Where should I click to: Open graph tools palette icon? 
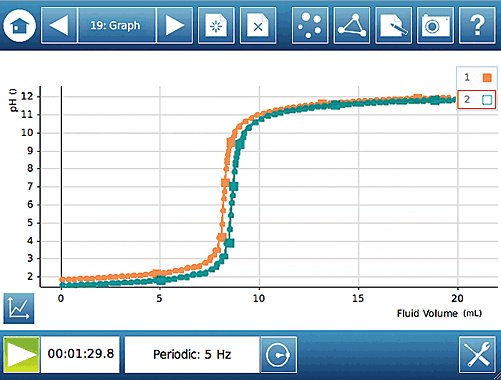19,308
